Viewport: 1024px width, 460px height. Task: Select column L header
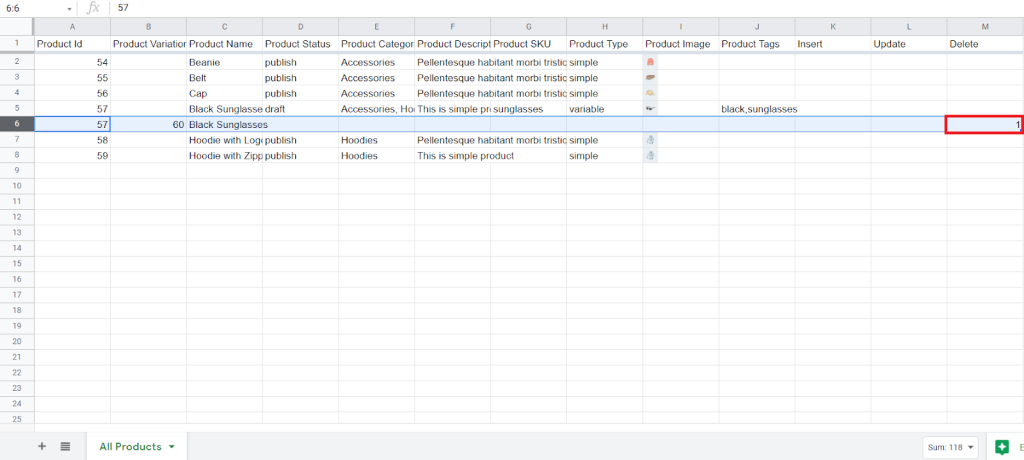pos(909,26)
